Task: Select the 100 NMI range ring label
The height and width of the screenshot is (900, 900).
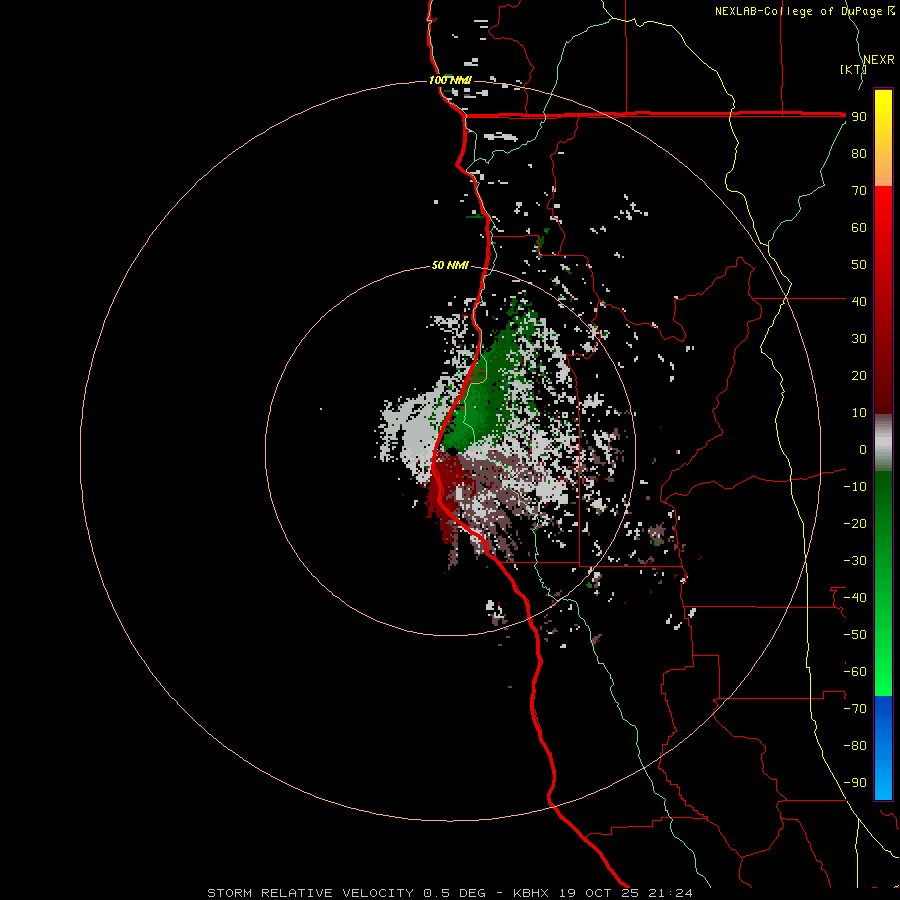Action: (x=450, y=80)
